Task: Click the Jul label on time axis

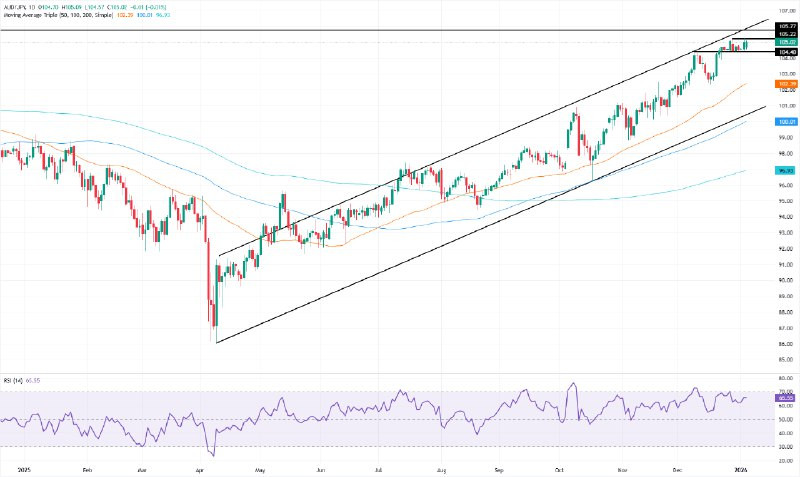Action: (380, 468)
